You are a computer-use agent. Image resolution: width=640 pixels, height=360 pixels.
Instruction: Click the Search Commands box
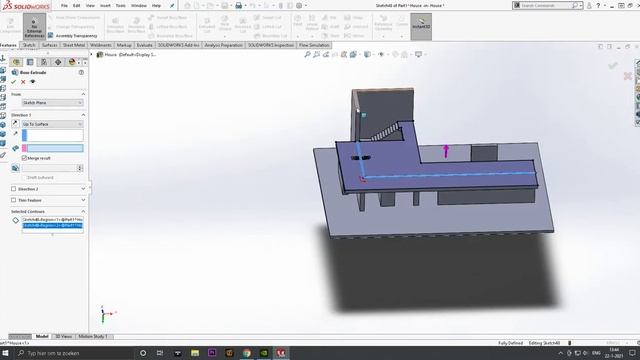coord(547,6)
